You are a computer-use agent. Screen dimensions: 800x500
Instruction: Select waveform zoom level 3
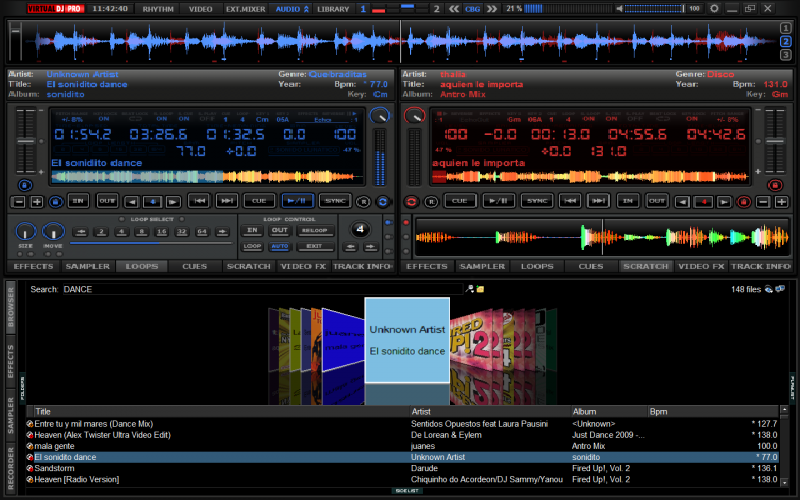(786, 55)
